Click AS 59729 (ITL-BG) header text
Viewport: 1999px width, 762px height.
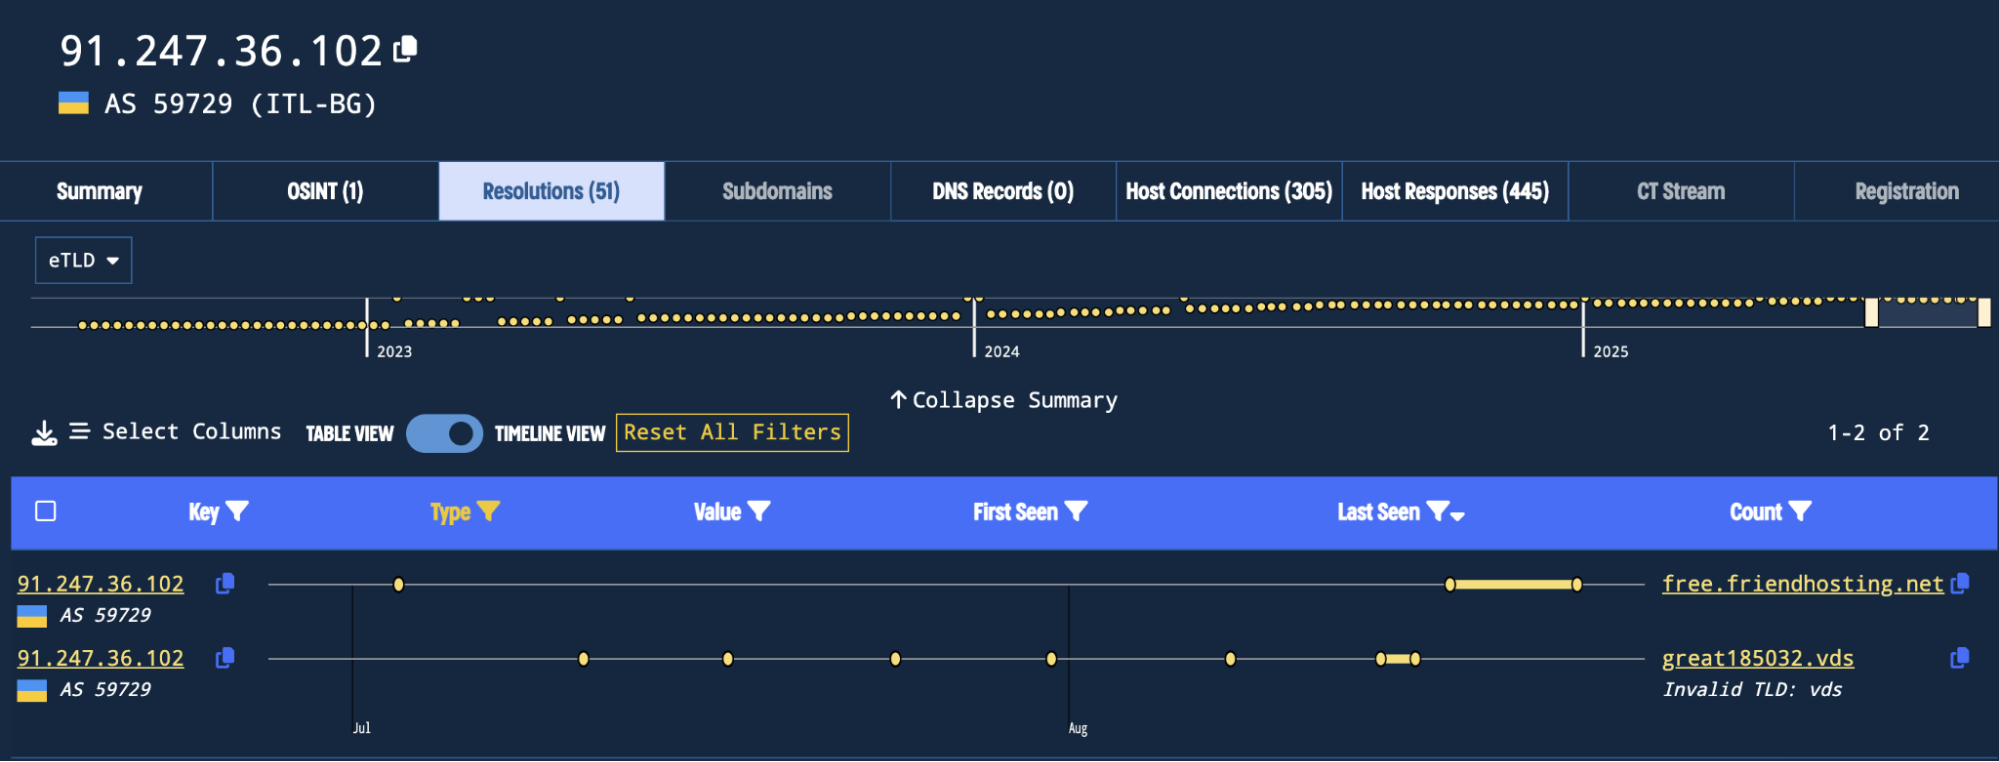pyautogui.click(x=240, y=104)
